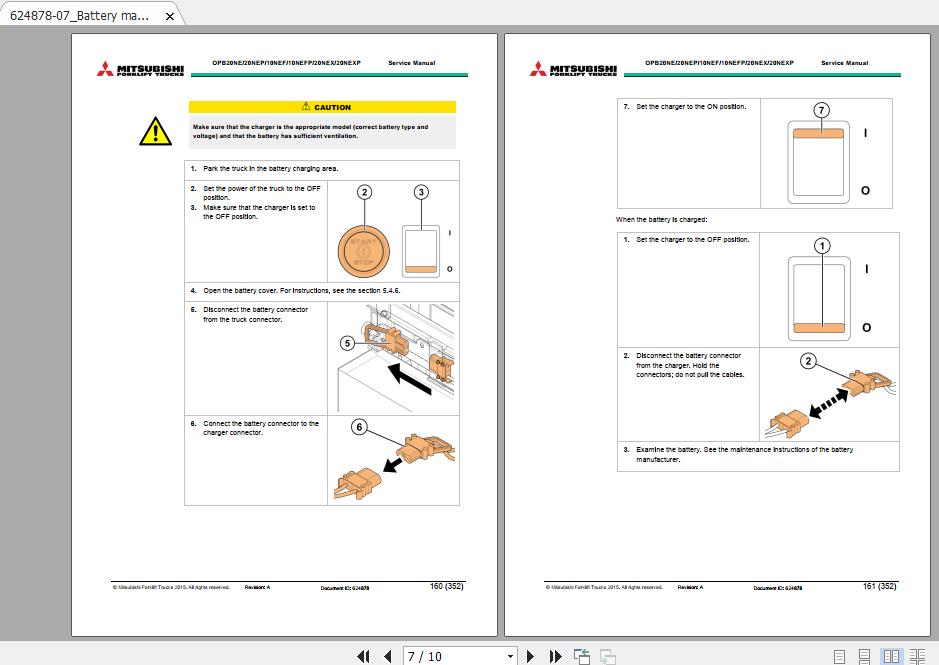Go to the first page

(x=365, y=656)
